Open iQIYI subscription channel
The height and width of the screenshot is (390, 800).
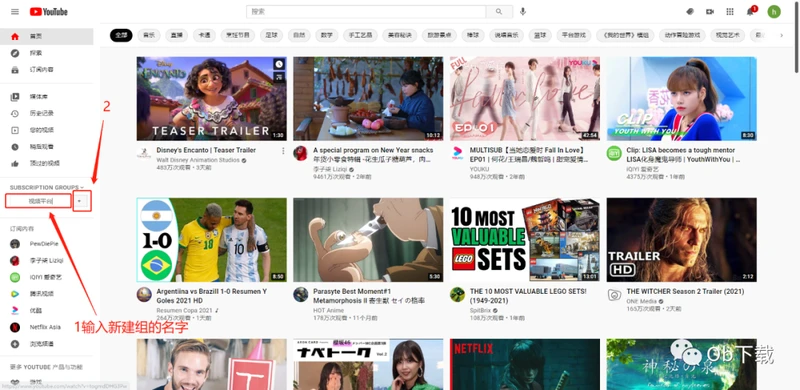coord(46,277)
